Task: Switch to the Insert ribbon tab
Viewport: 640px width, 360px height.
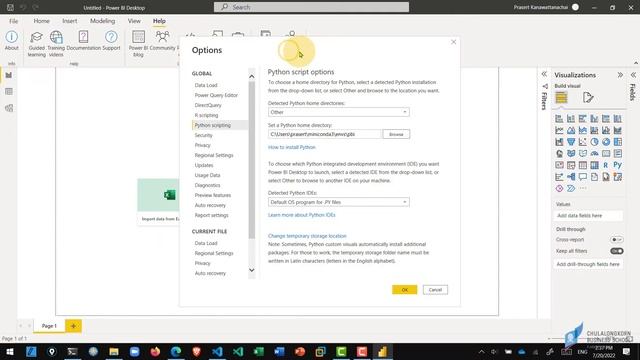Action: coord(69,21)
